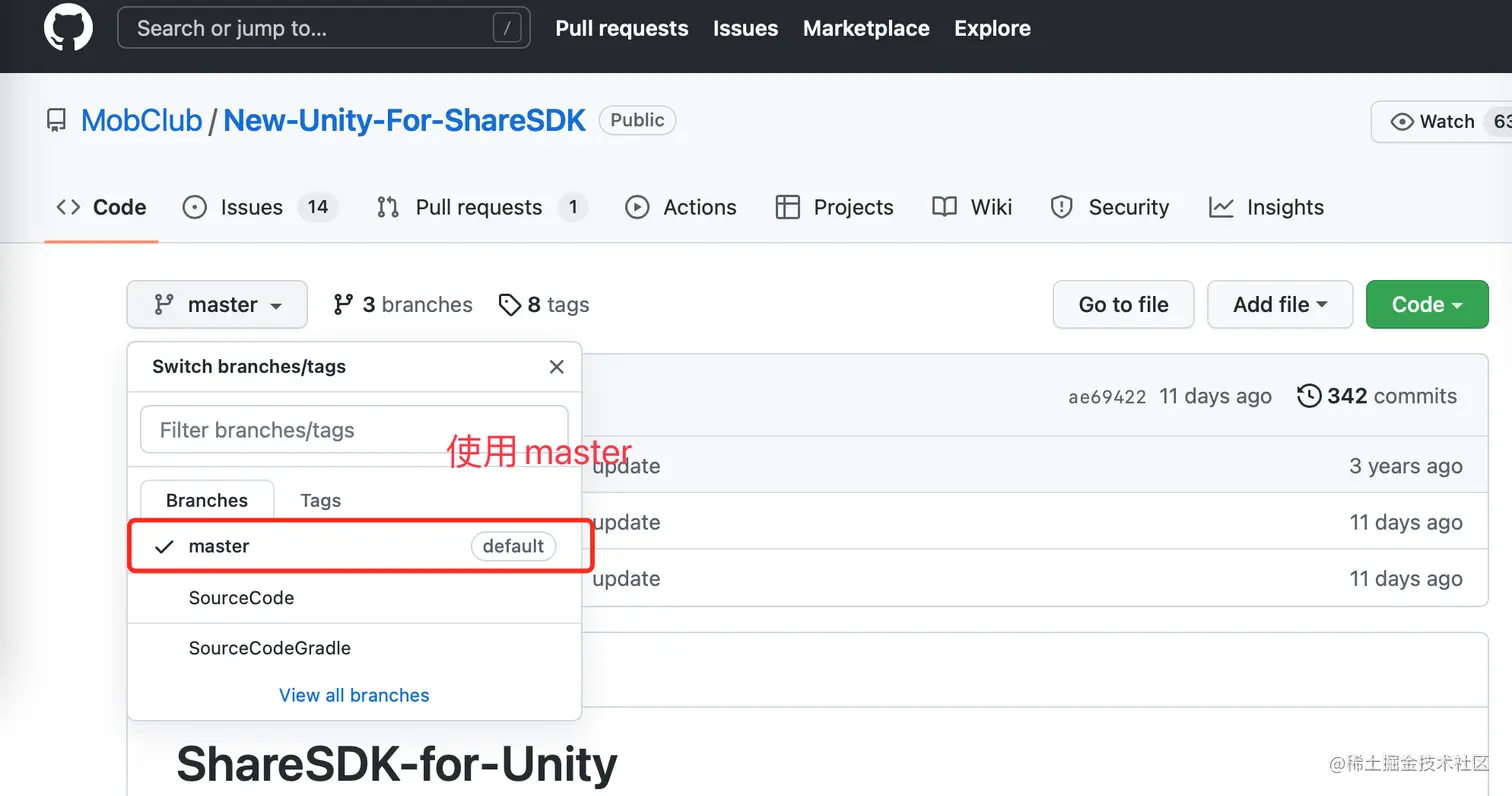Open New-Unity-For-ShareSDK repository link
Viewport: 1512px width, 796px height.
[x=404, y=121]
